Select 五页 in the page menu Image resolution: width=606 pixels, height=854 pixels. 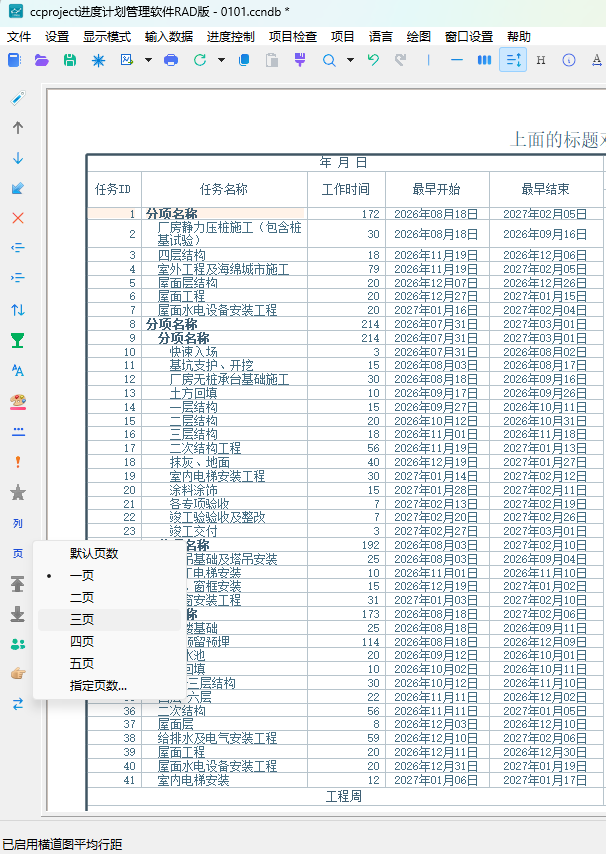click(109, 663)
